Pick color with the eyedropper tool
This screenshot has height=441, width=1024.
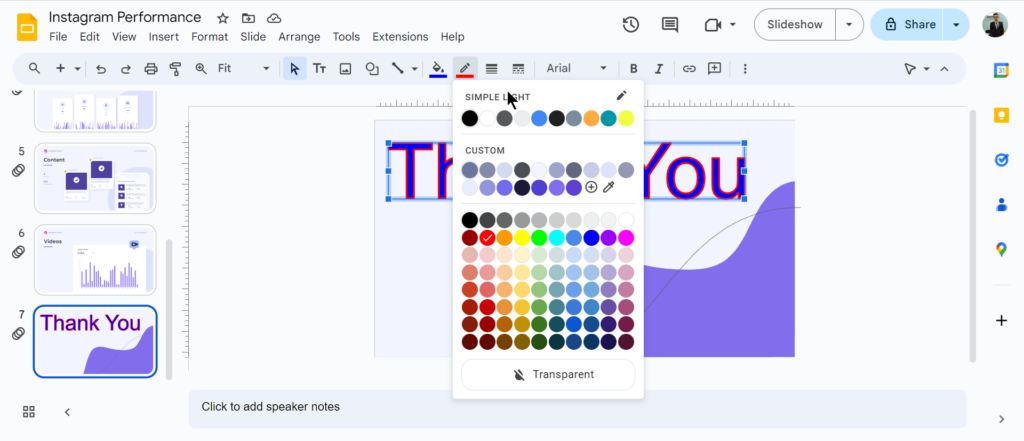pos(609,187)
